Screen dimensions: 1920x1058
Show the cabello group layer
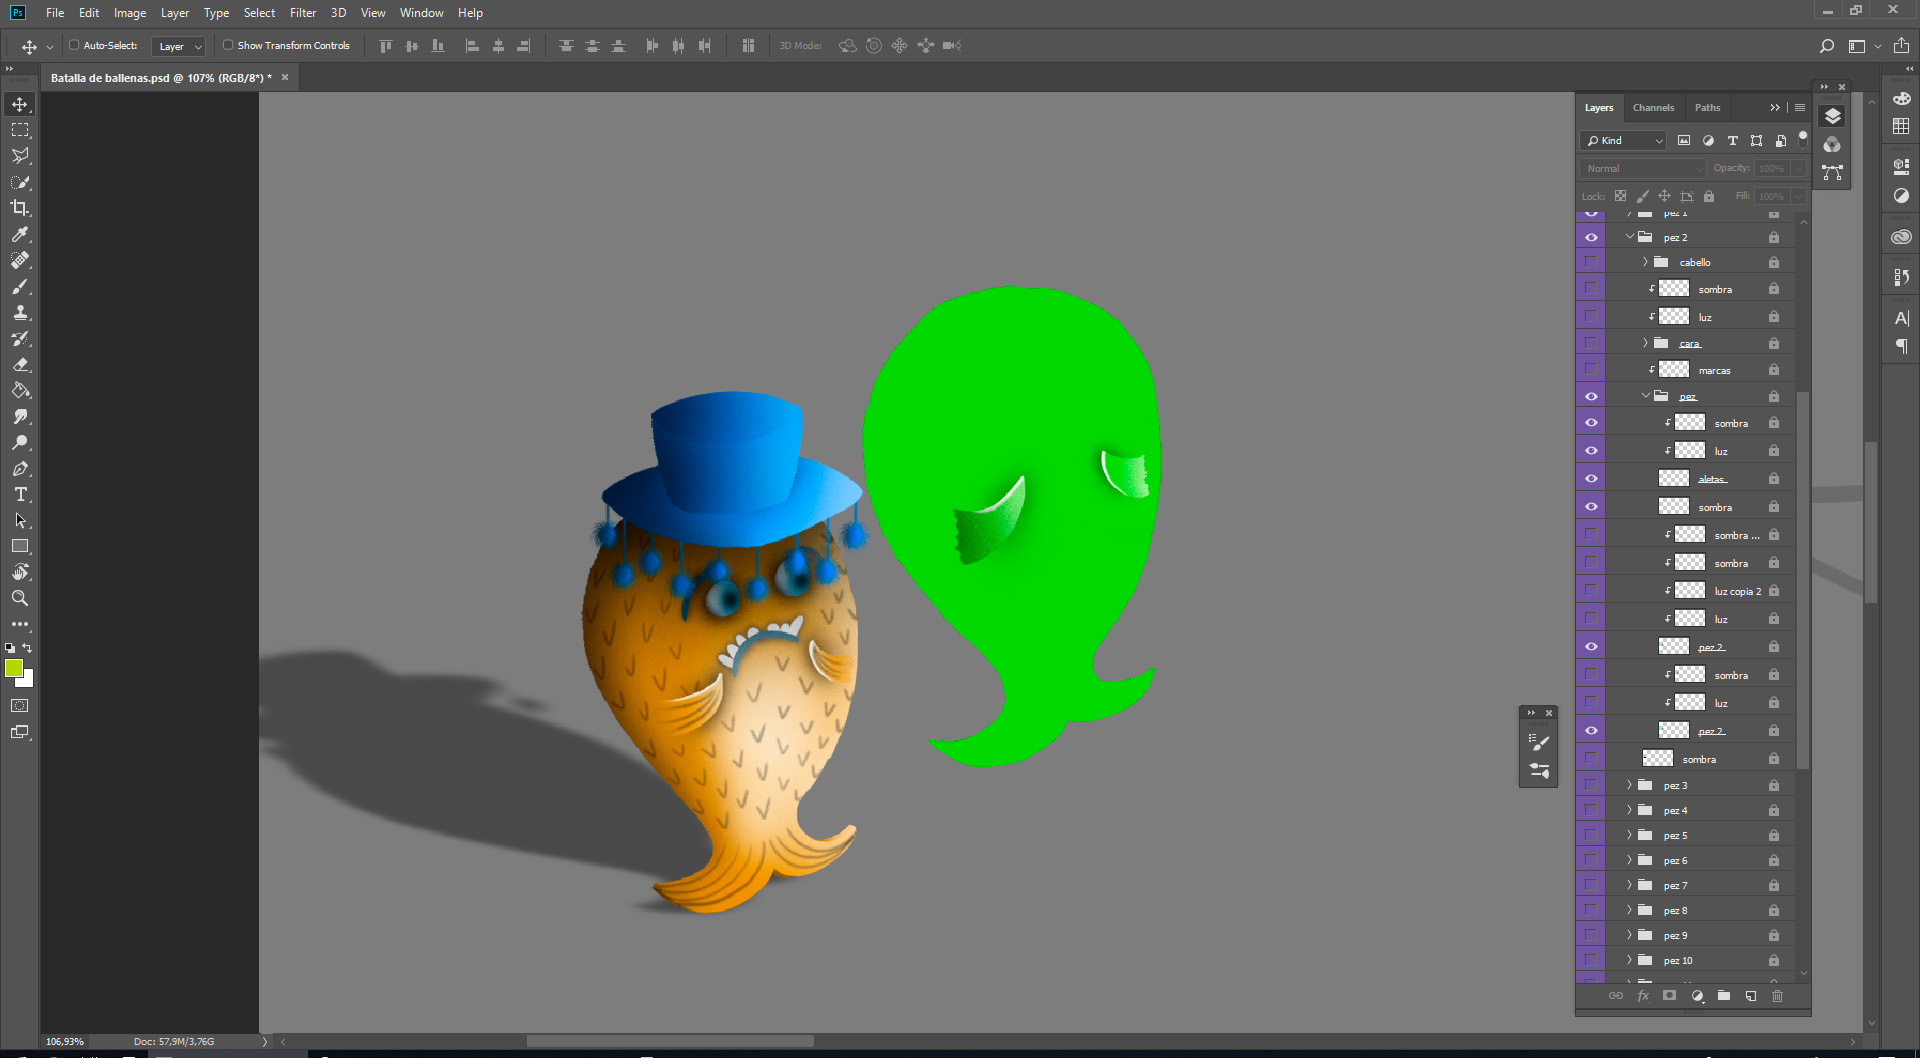point(1591,262)
